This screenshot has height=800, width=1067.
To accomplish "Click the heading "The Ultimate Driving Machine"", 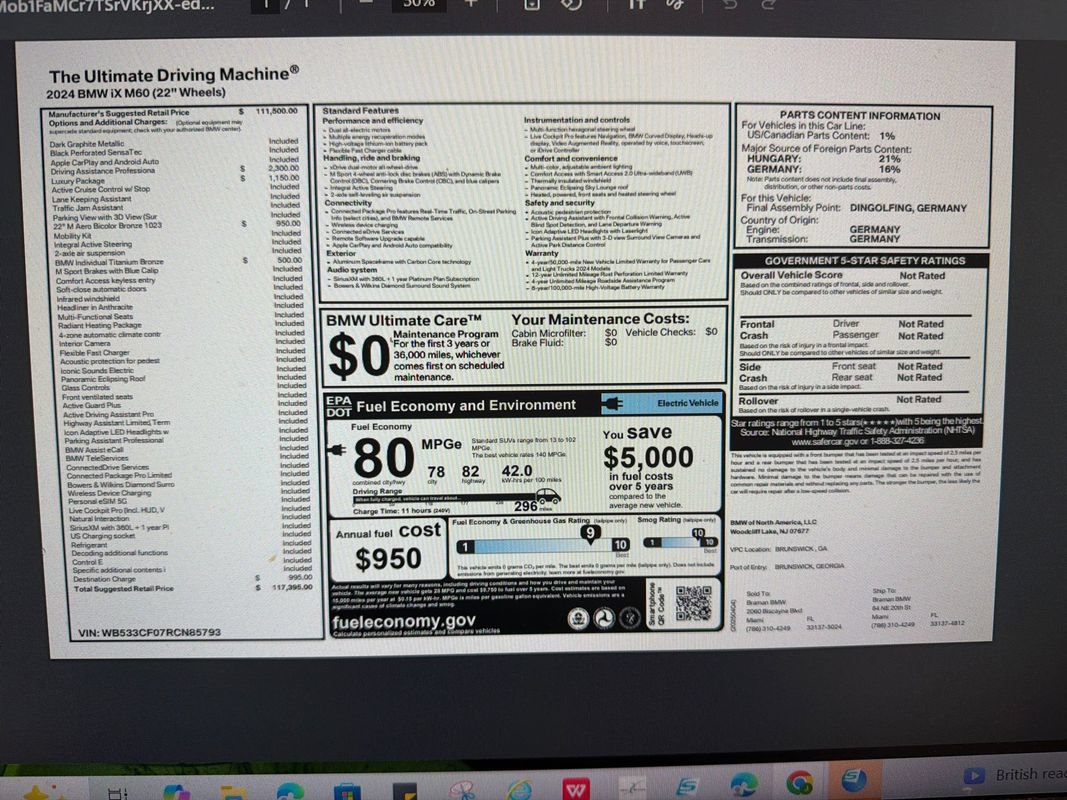I will [x=174, y=75].
